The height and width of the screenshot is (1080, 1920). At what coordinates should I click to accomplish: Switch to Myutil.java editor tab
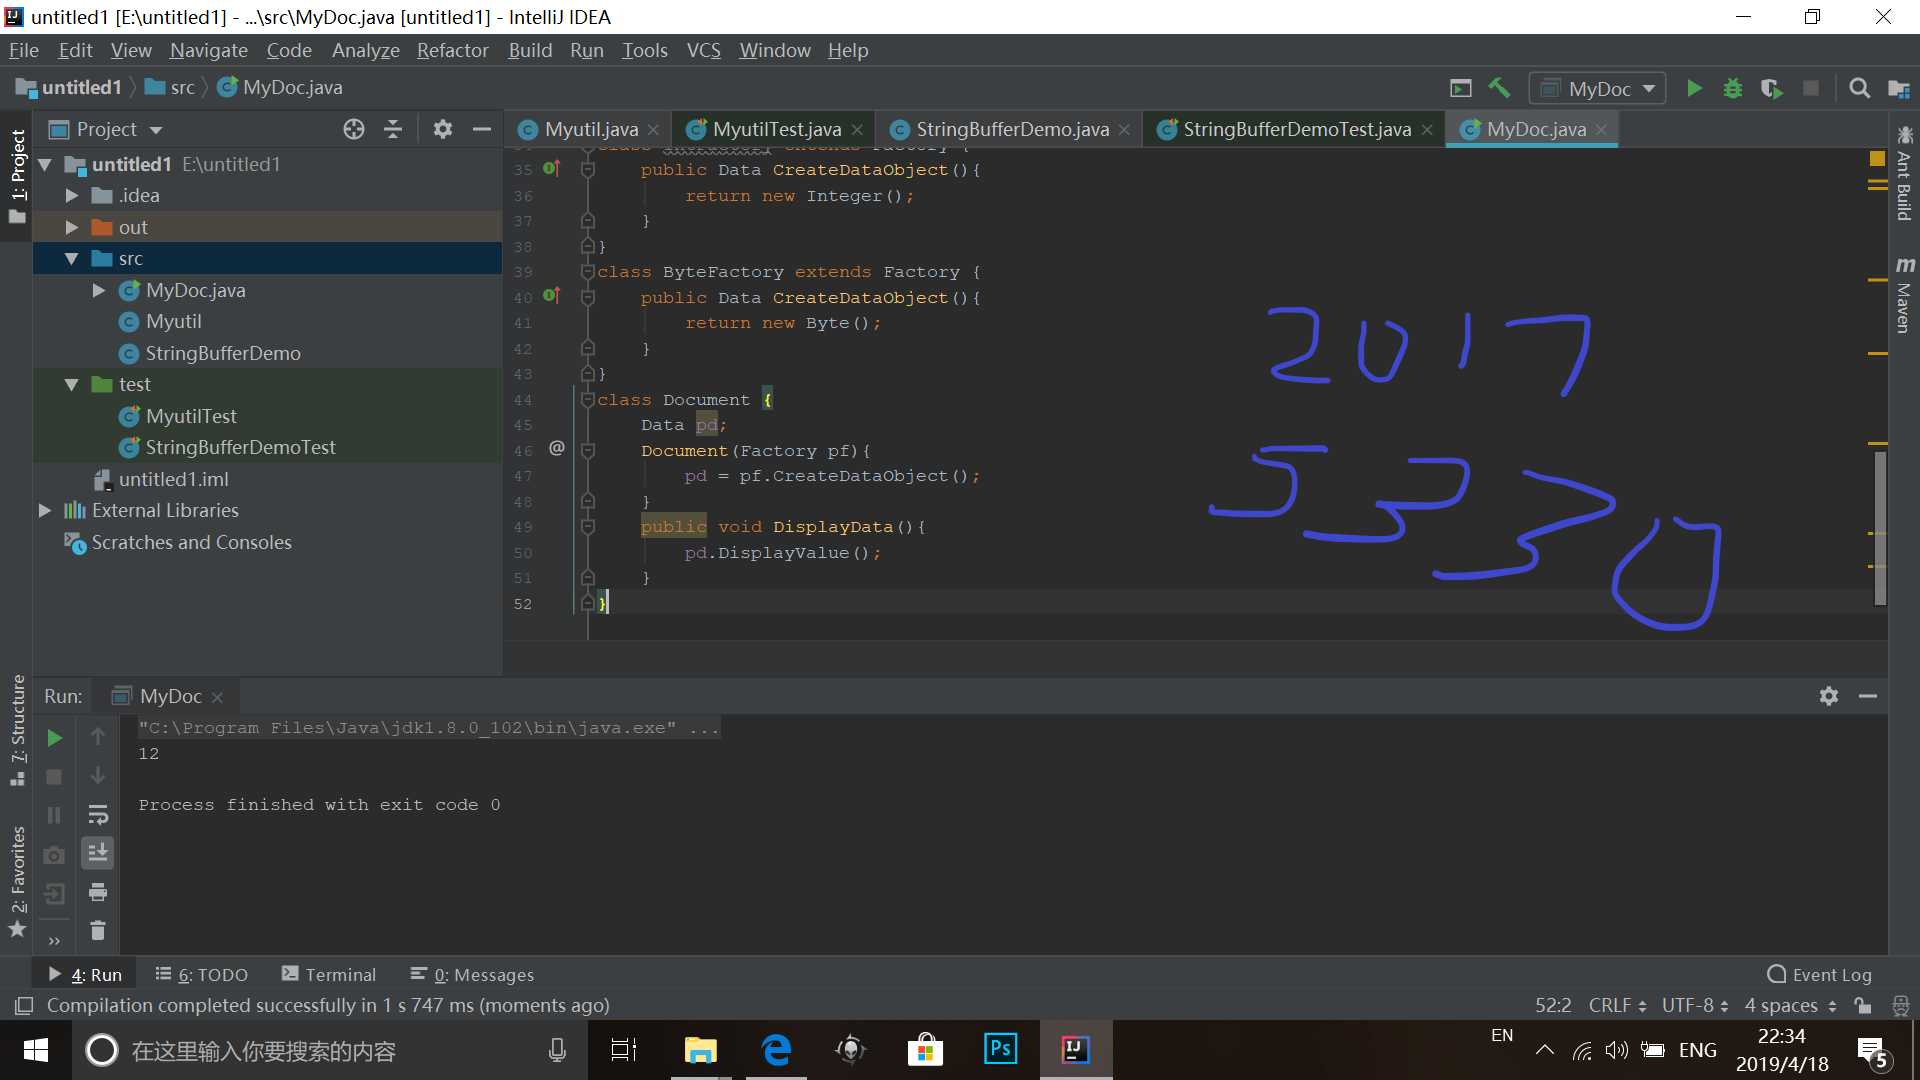click(x=590, y=129)
